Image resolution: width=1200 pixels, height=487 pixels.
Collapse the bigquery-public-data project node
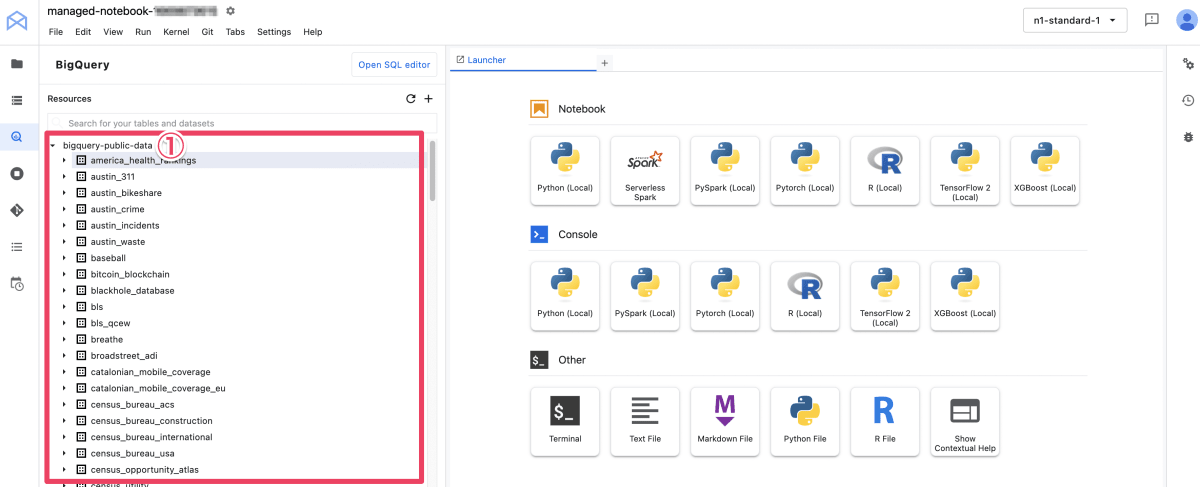click(52, 145)
